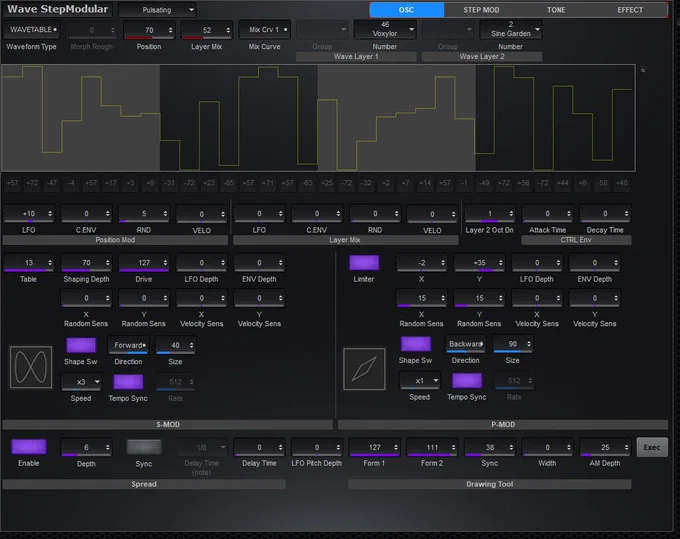The image size is (680, 539).
Task: Click the Layer Mix LFO stepper
Action: coord(259,213)
